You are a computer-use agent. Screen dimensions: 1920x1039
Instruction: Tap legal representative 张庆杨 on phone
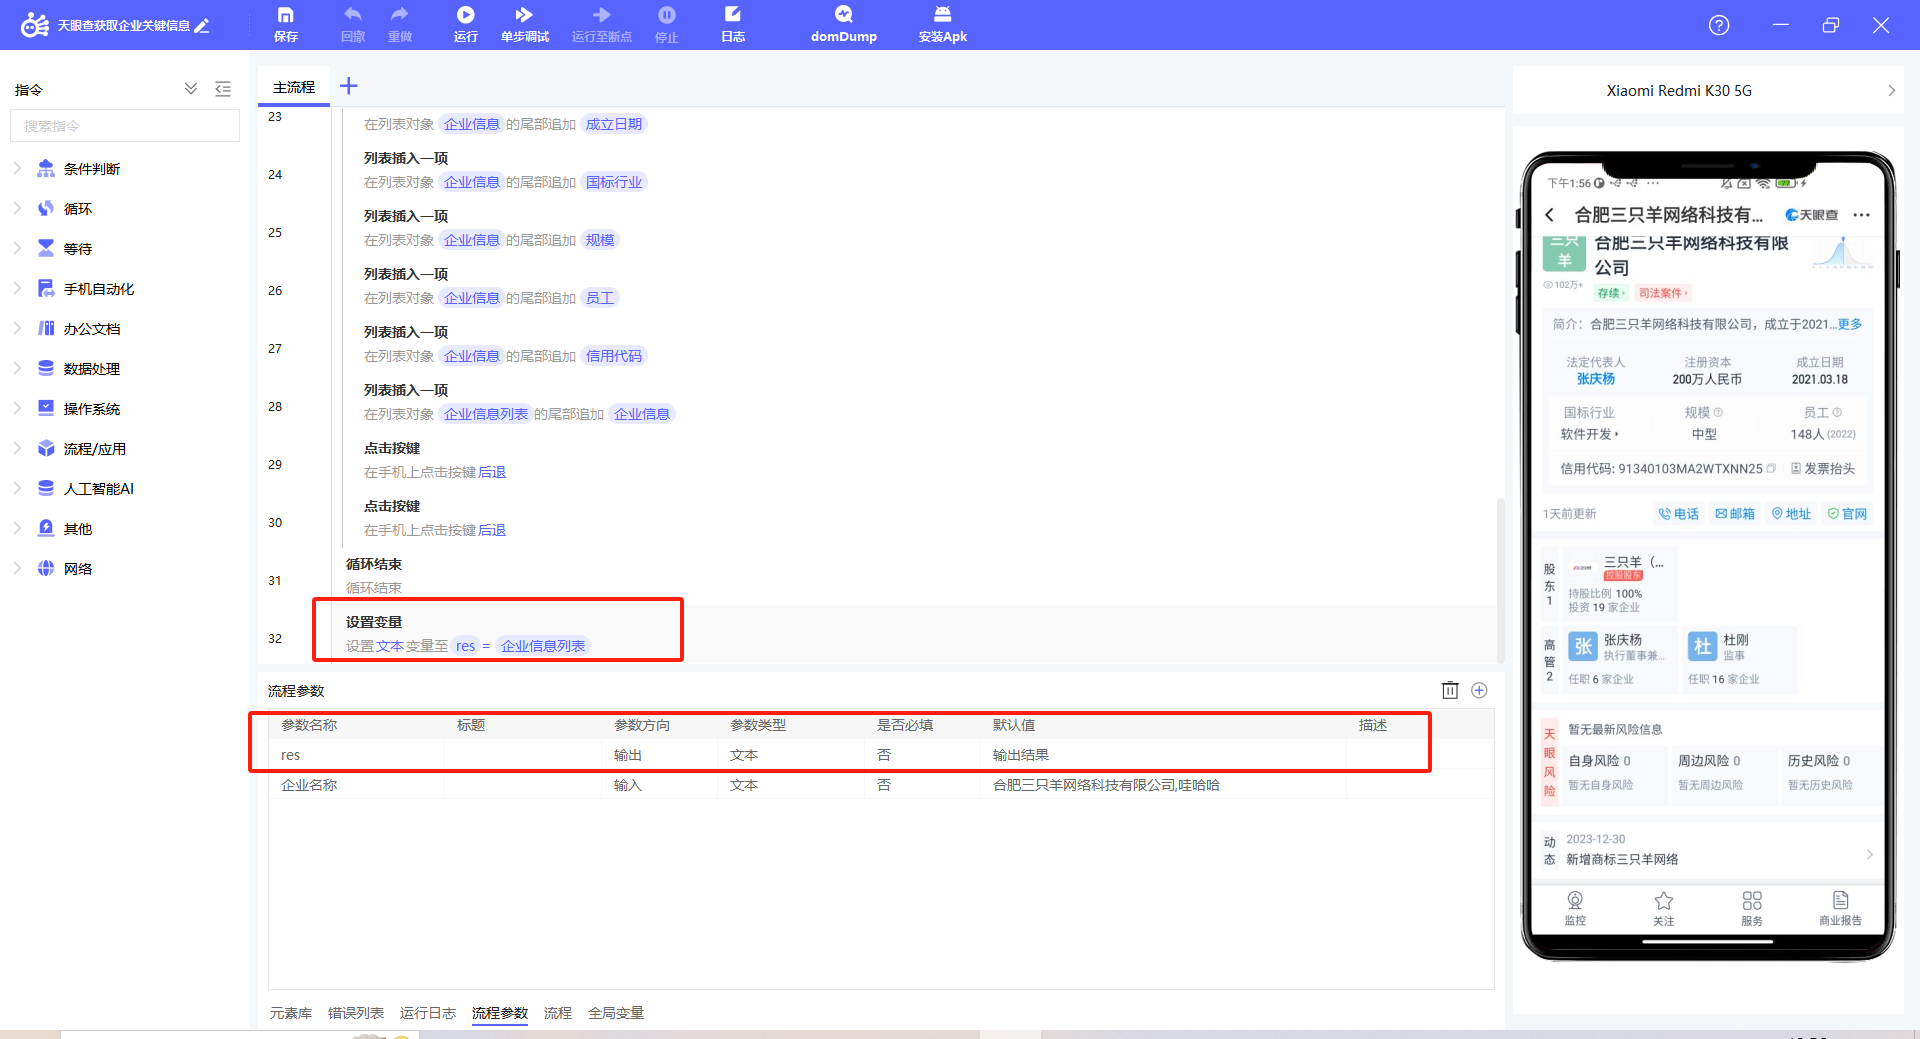[x=1596, y=379]
